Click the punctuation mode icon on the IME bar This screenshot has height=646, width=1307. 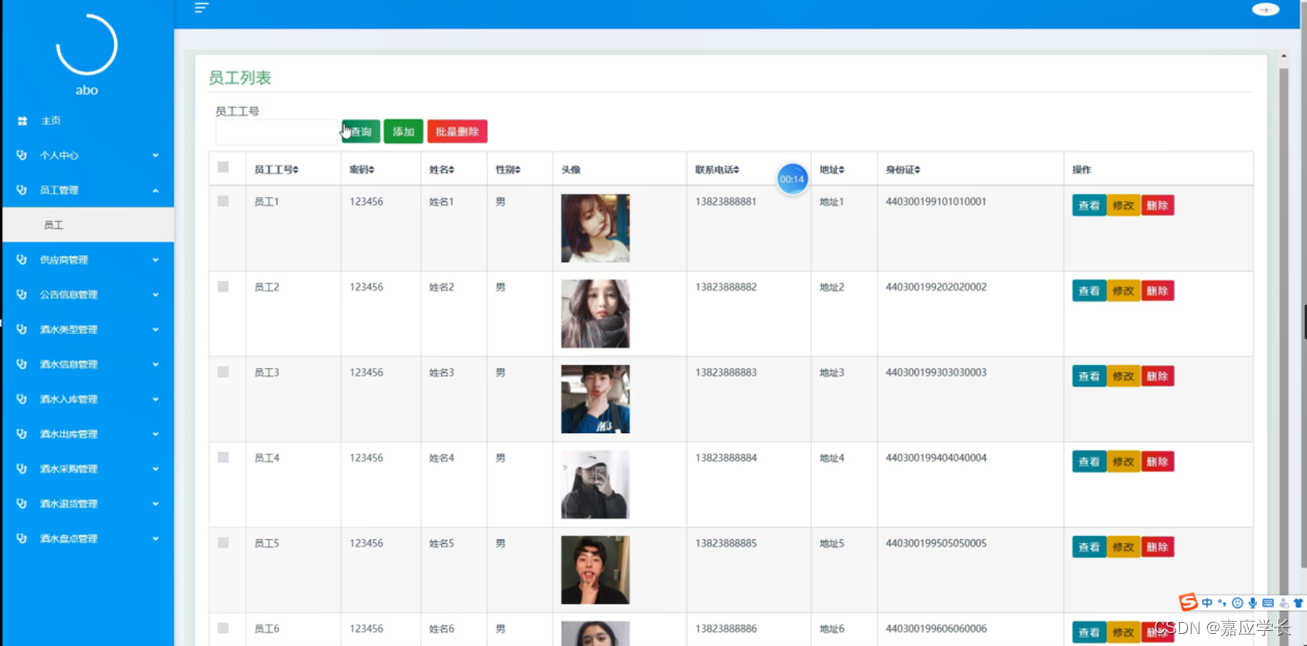pos(1222,603)
